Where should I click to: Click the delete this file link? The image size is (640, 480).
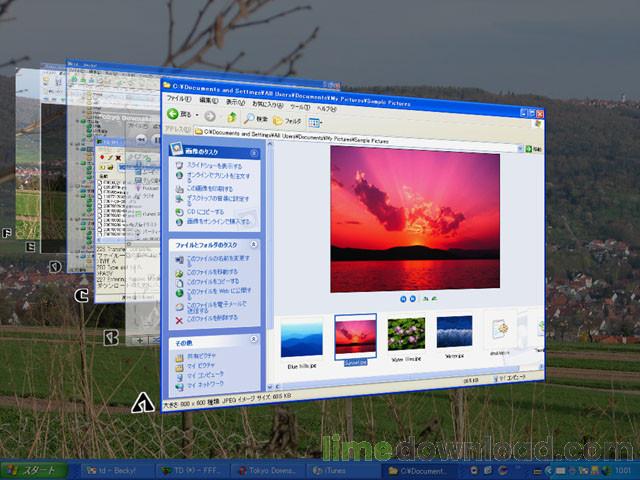point(208,318)
